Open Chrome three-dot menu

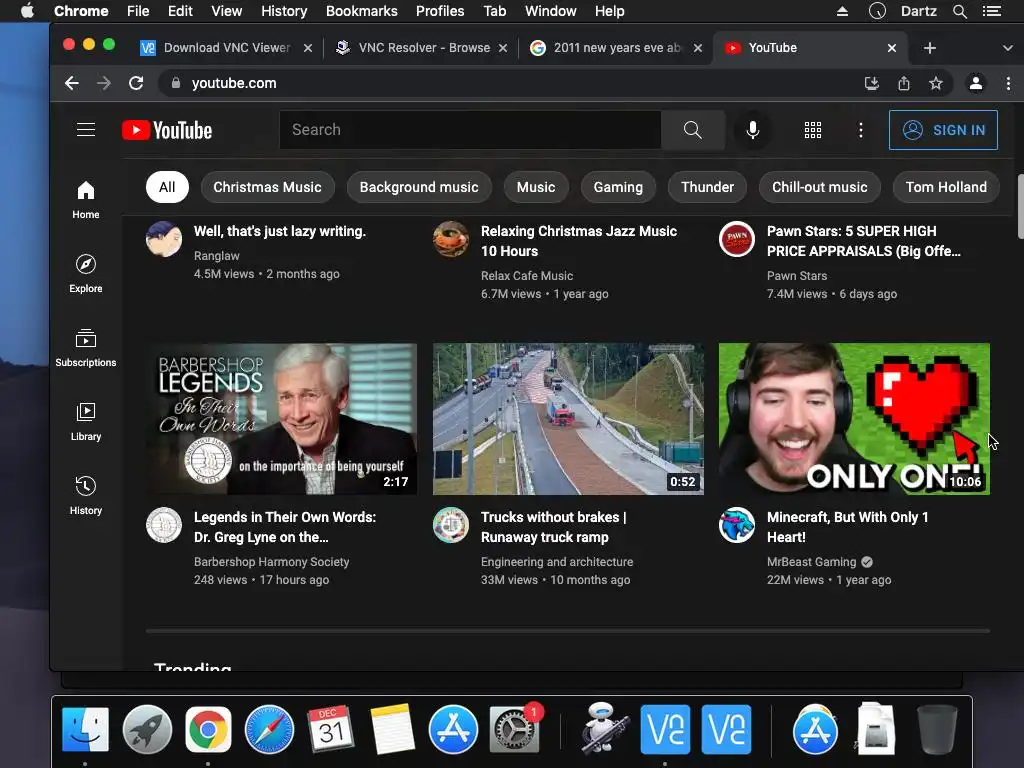[x=1008, y=83]
